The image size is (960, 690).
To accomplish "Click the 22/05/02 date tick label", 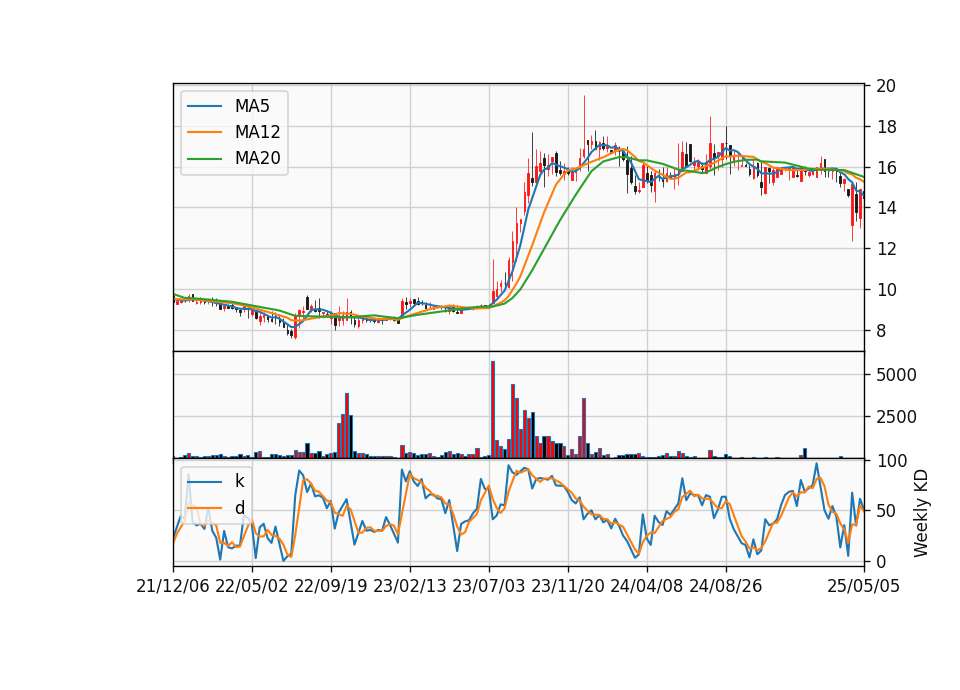I will pyautogui.click(x=252, y=586).
